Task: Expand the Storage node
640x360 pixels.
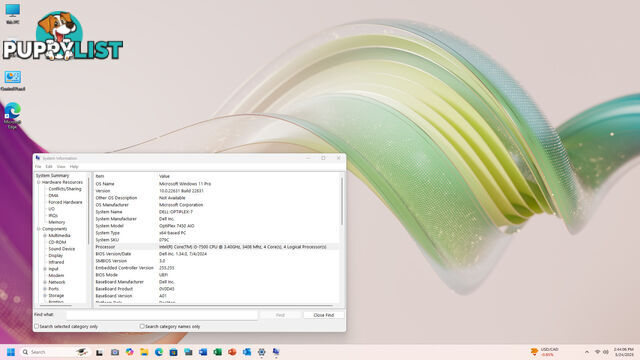Action: (45, 296)
